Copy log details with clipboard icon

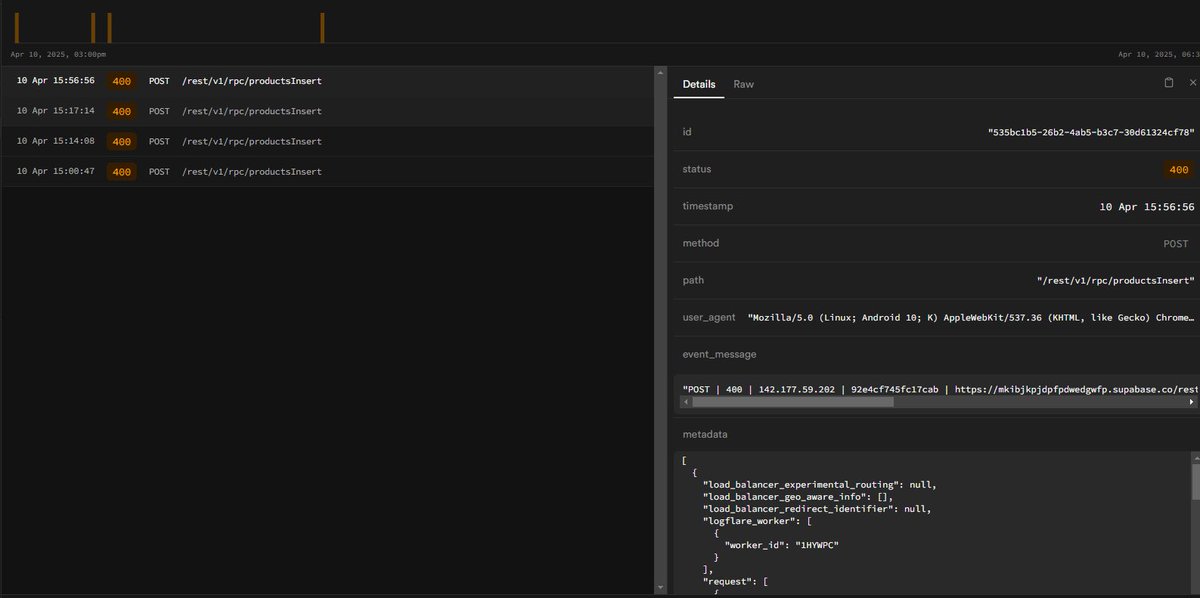point(1169,83)
